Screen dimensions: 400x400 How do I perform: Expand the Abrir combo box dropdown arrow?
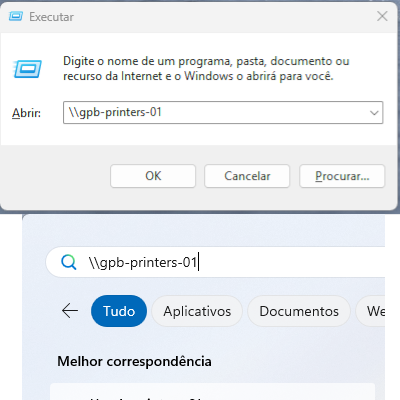374,113
